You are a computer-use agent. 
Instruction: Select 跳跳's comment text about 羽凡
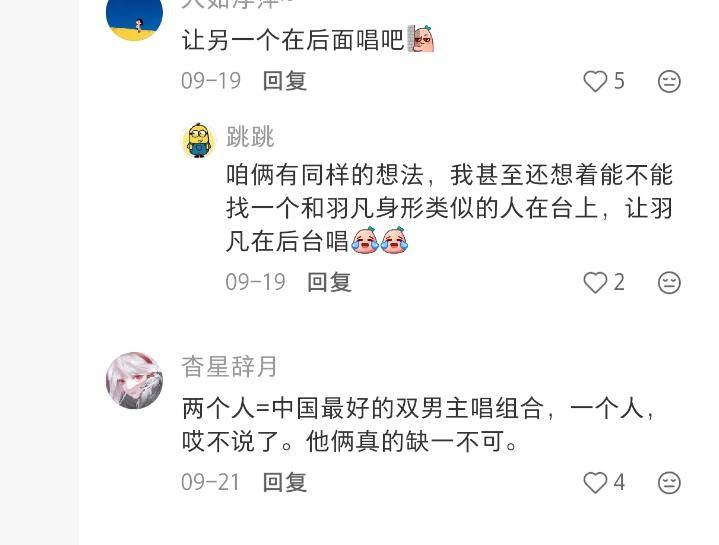pos(449,208)
